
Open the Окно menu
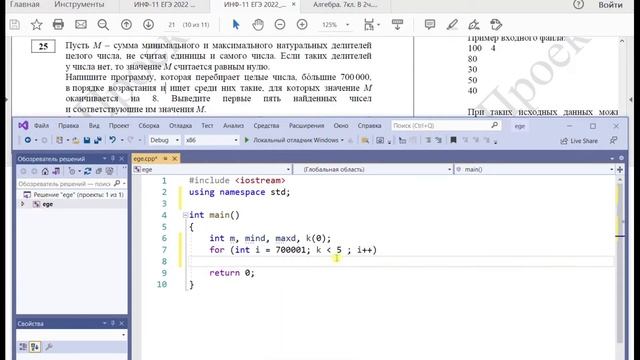point(341,126)
